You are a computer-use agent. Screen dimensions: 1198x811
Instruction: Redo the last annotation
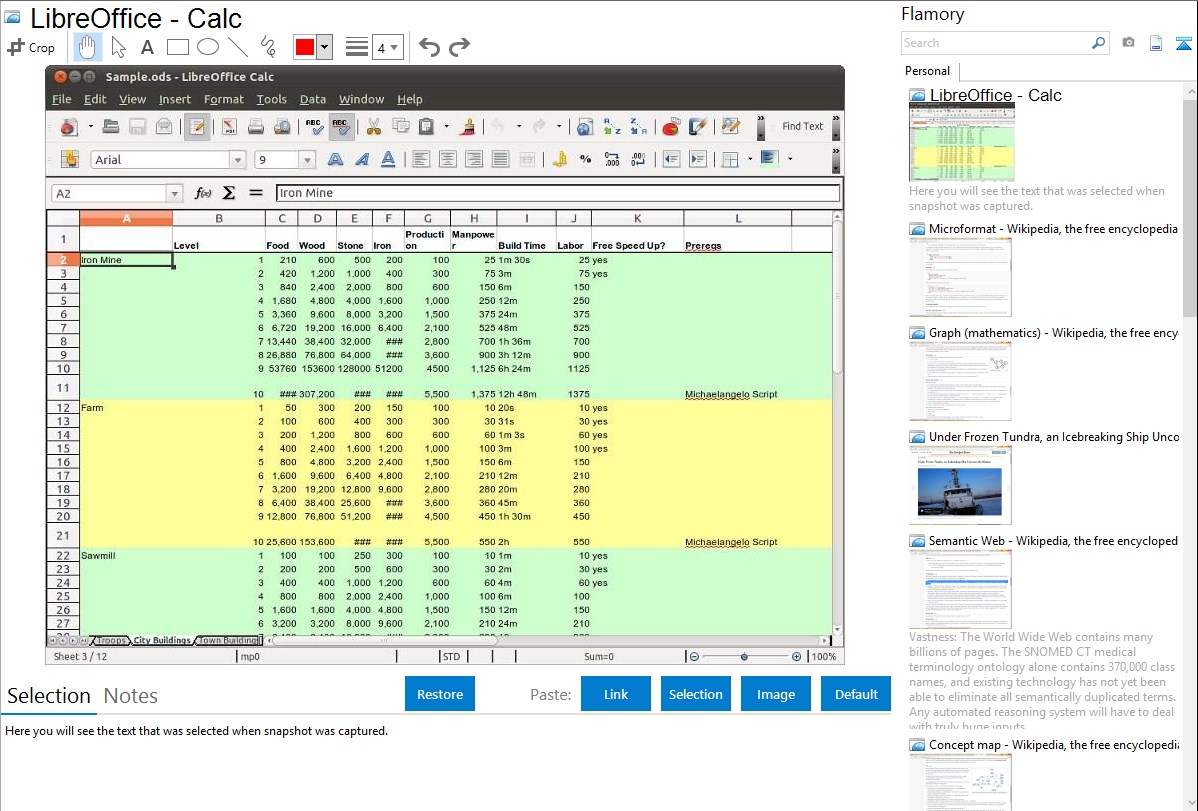pyautogui.click(x=459, y=47)
